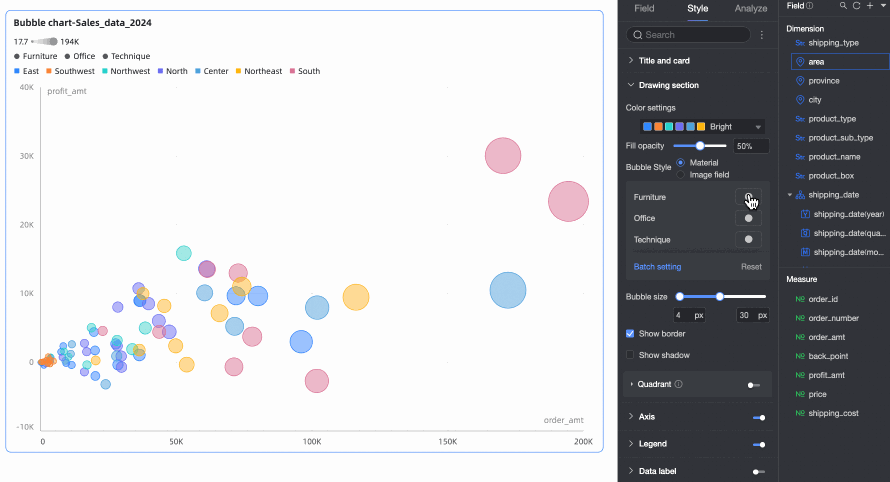Click the Bubble size maximum slider handle

720,296
